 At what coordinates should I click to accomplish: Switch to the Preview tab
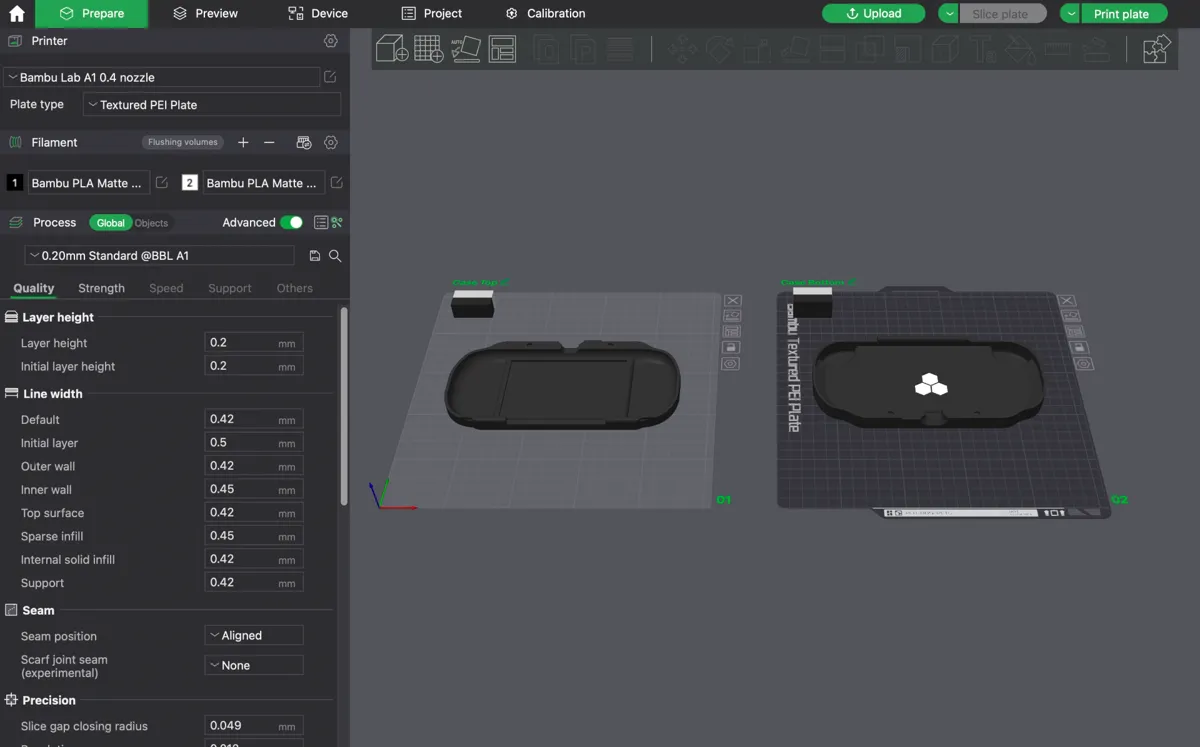click(x=206, y=14)
